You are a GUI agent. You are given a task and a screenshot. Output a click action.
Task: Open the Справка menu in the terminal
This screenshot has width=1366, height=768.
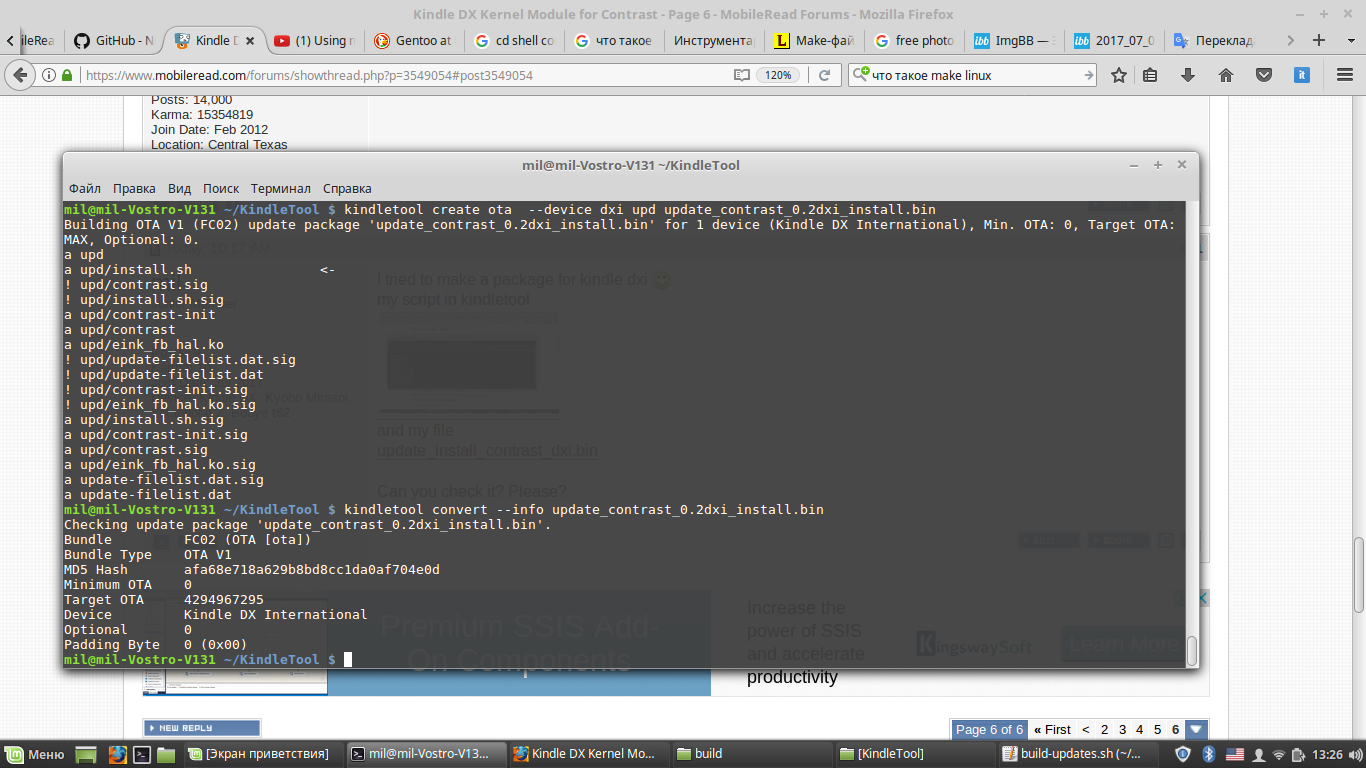(347, 188)
